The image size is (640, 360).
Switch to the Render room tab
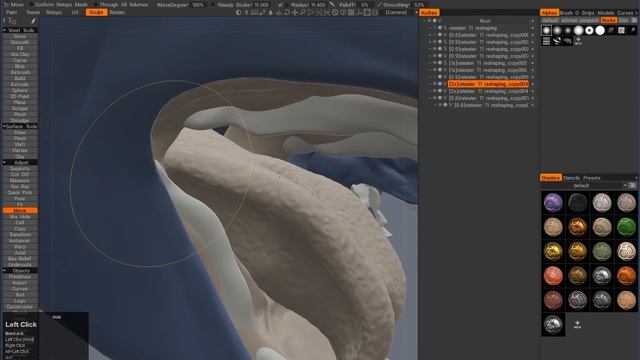point(117,13)
